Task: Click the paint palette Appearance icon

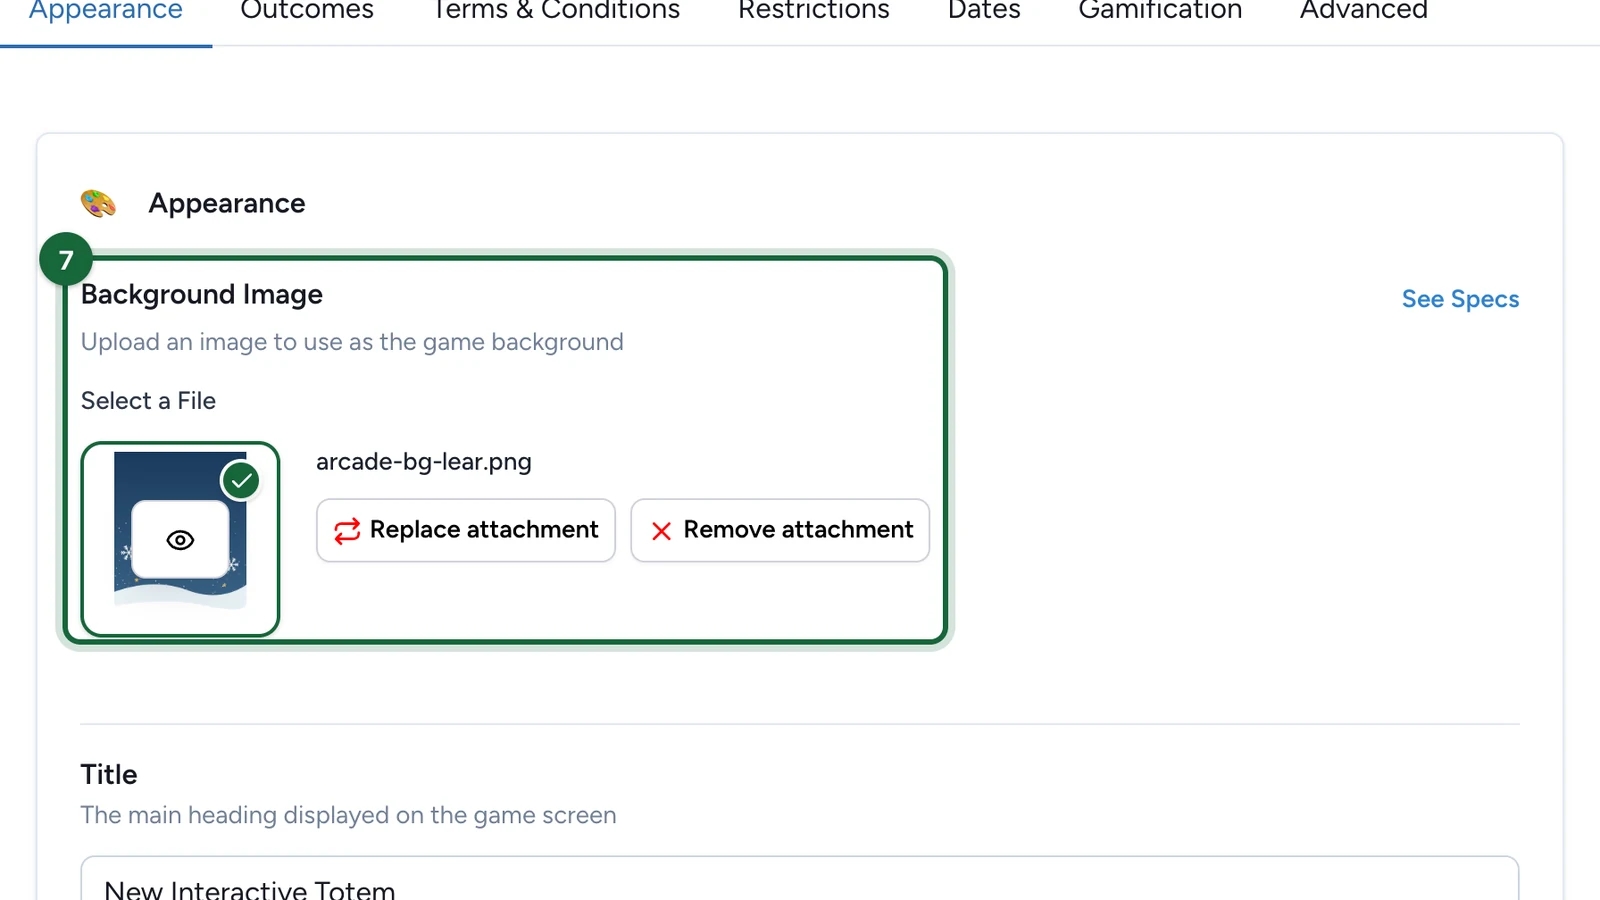Action: pos(98,203)
